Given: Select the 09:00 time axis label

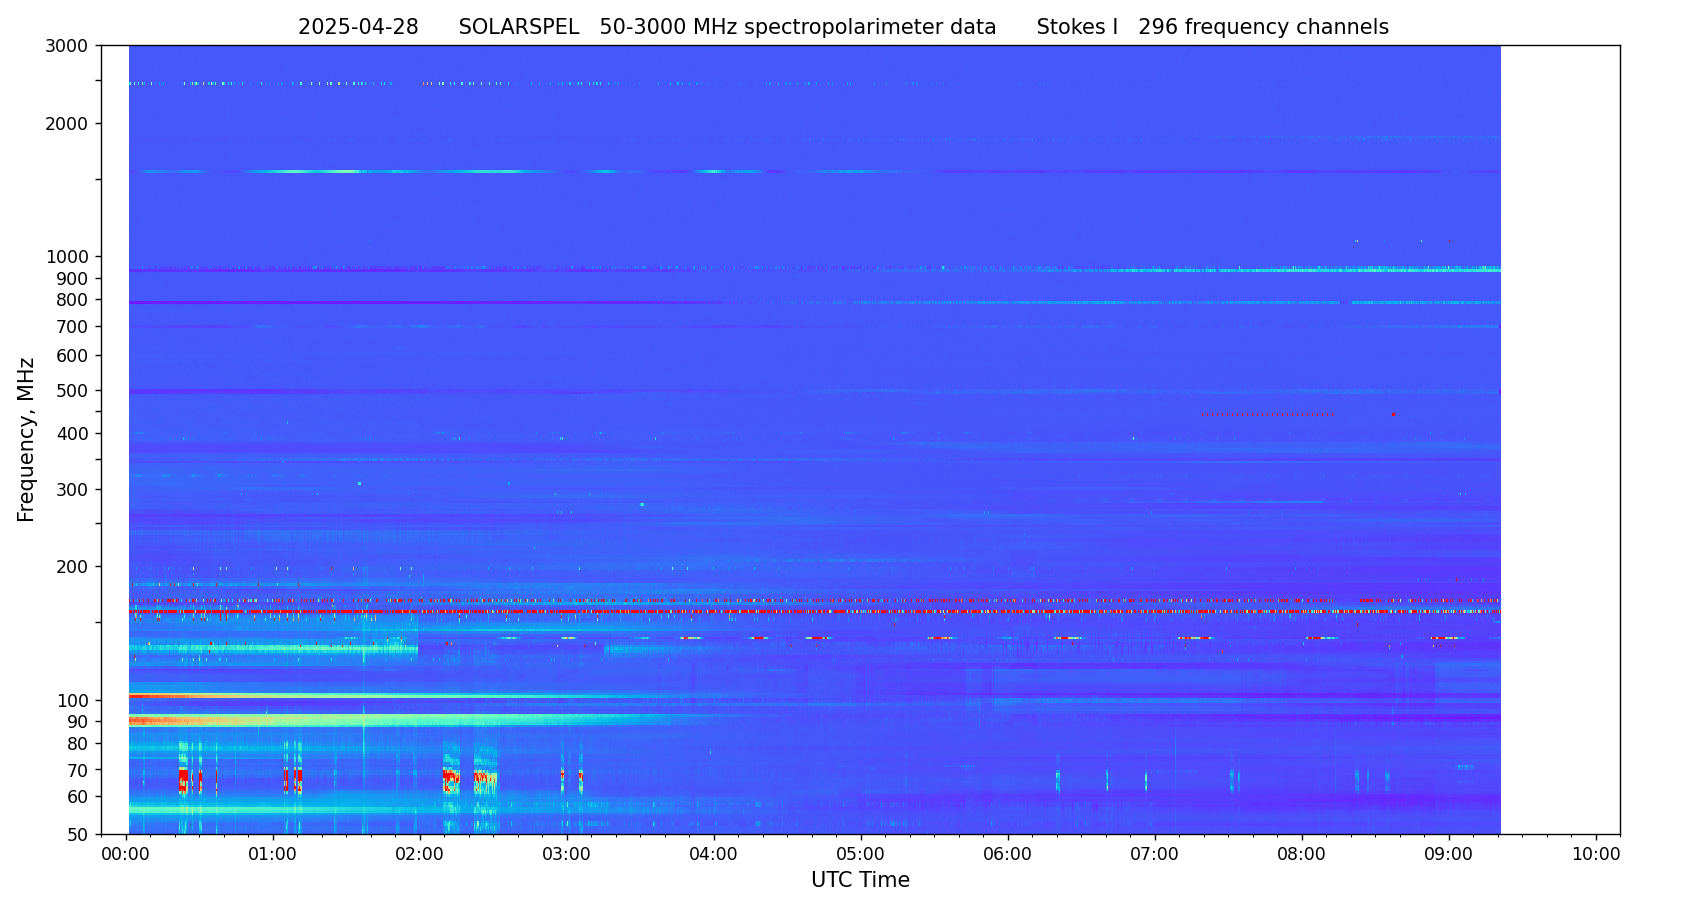Looking at the screenshot, I should click(x=1448, y=855).
